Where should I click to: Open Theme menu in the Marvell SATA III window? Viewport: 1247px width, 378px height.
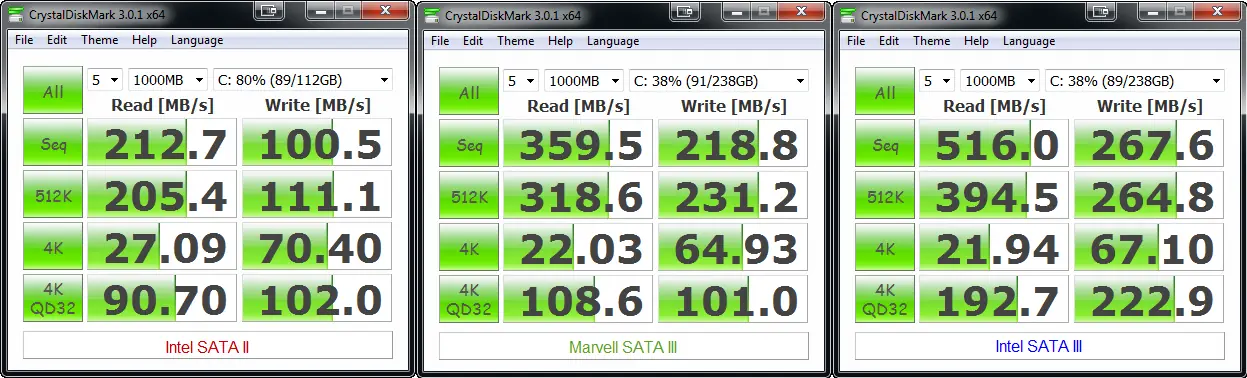[516, 40]
